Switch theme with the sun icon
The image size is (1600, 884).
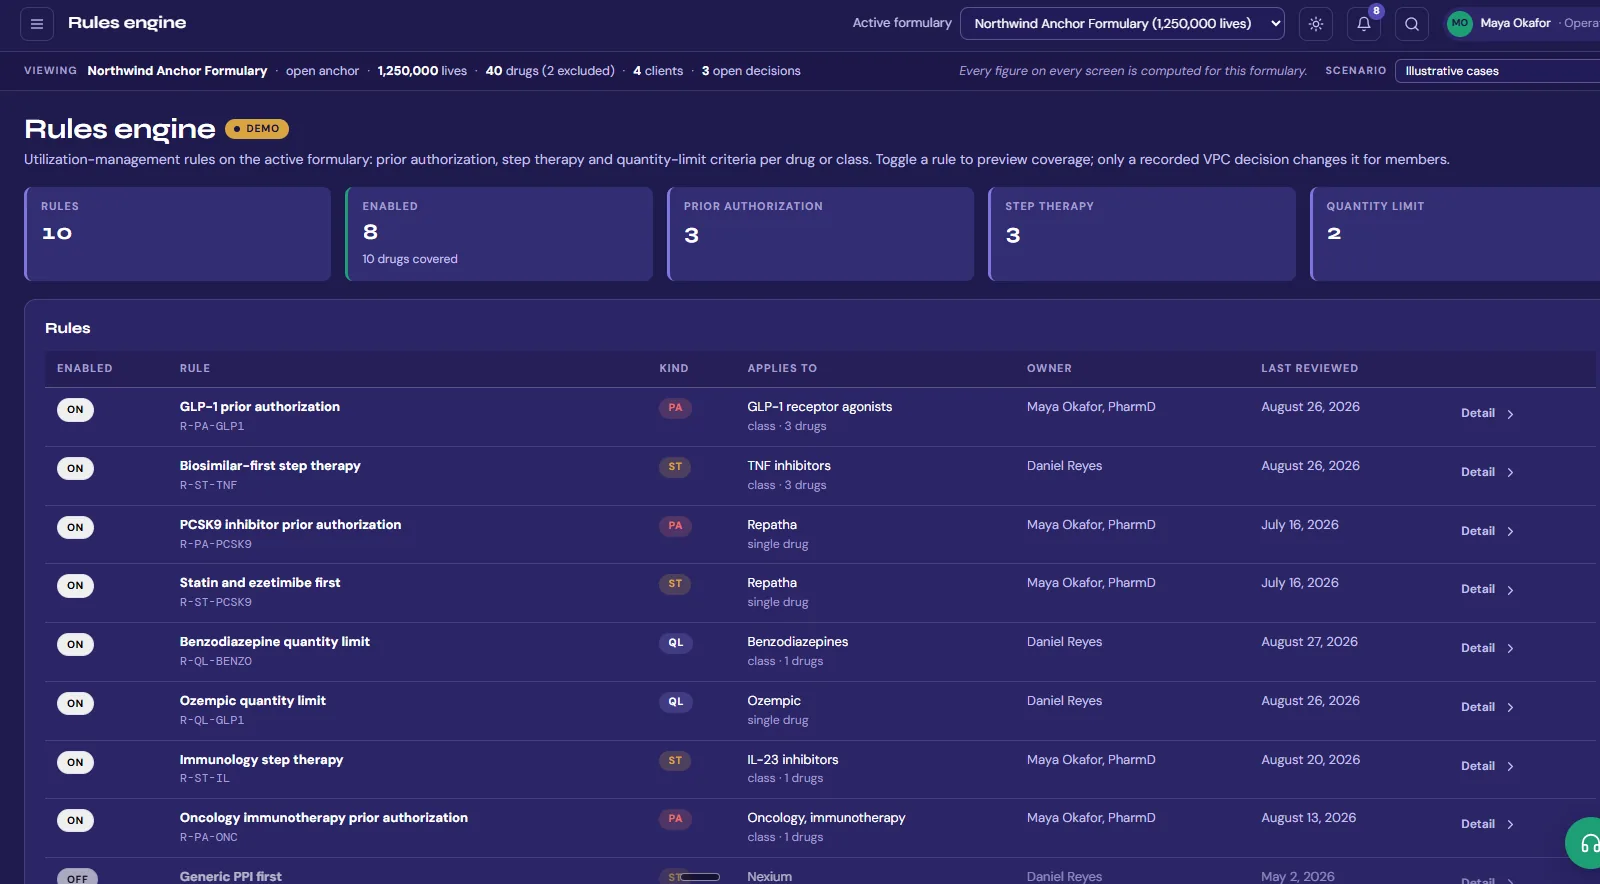[1316, 24]
